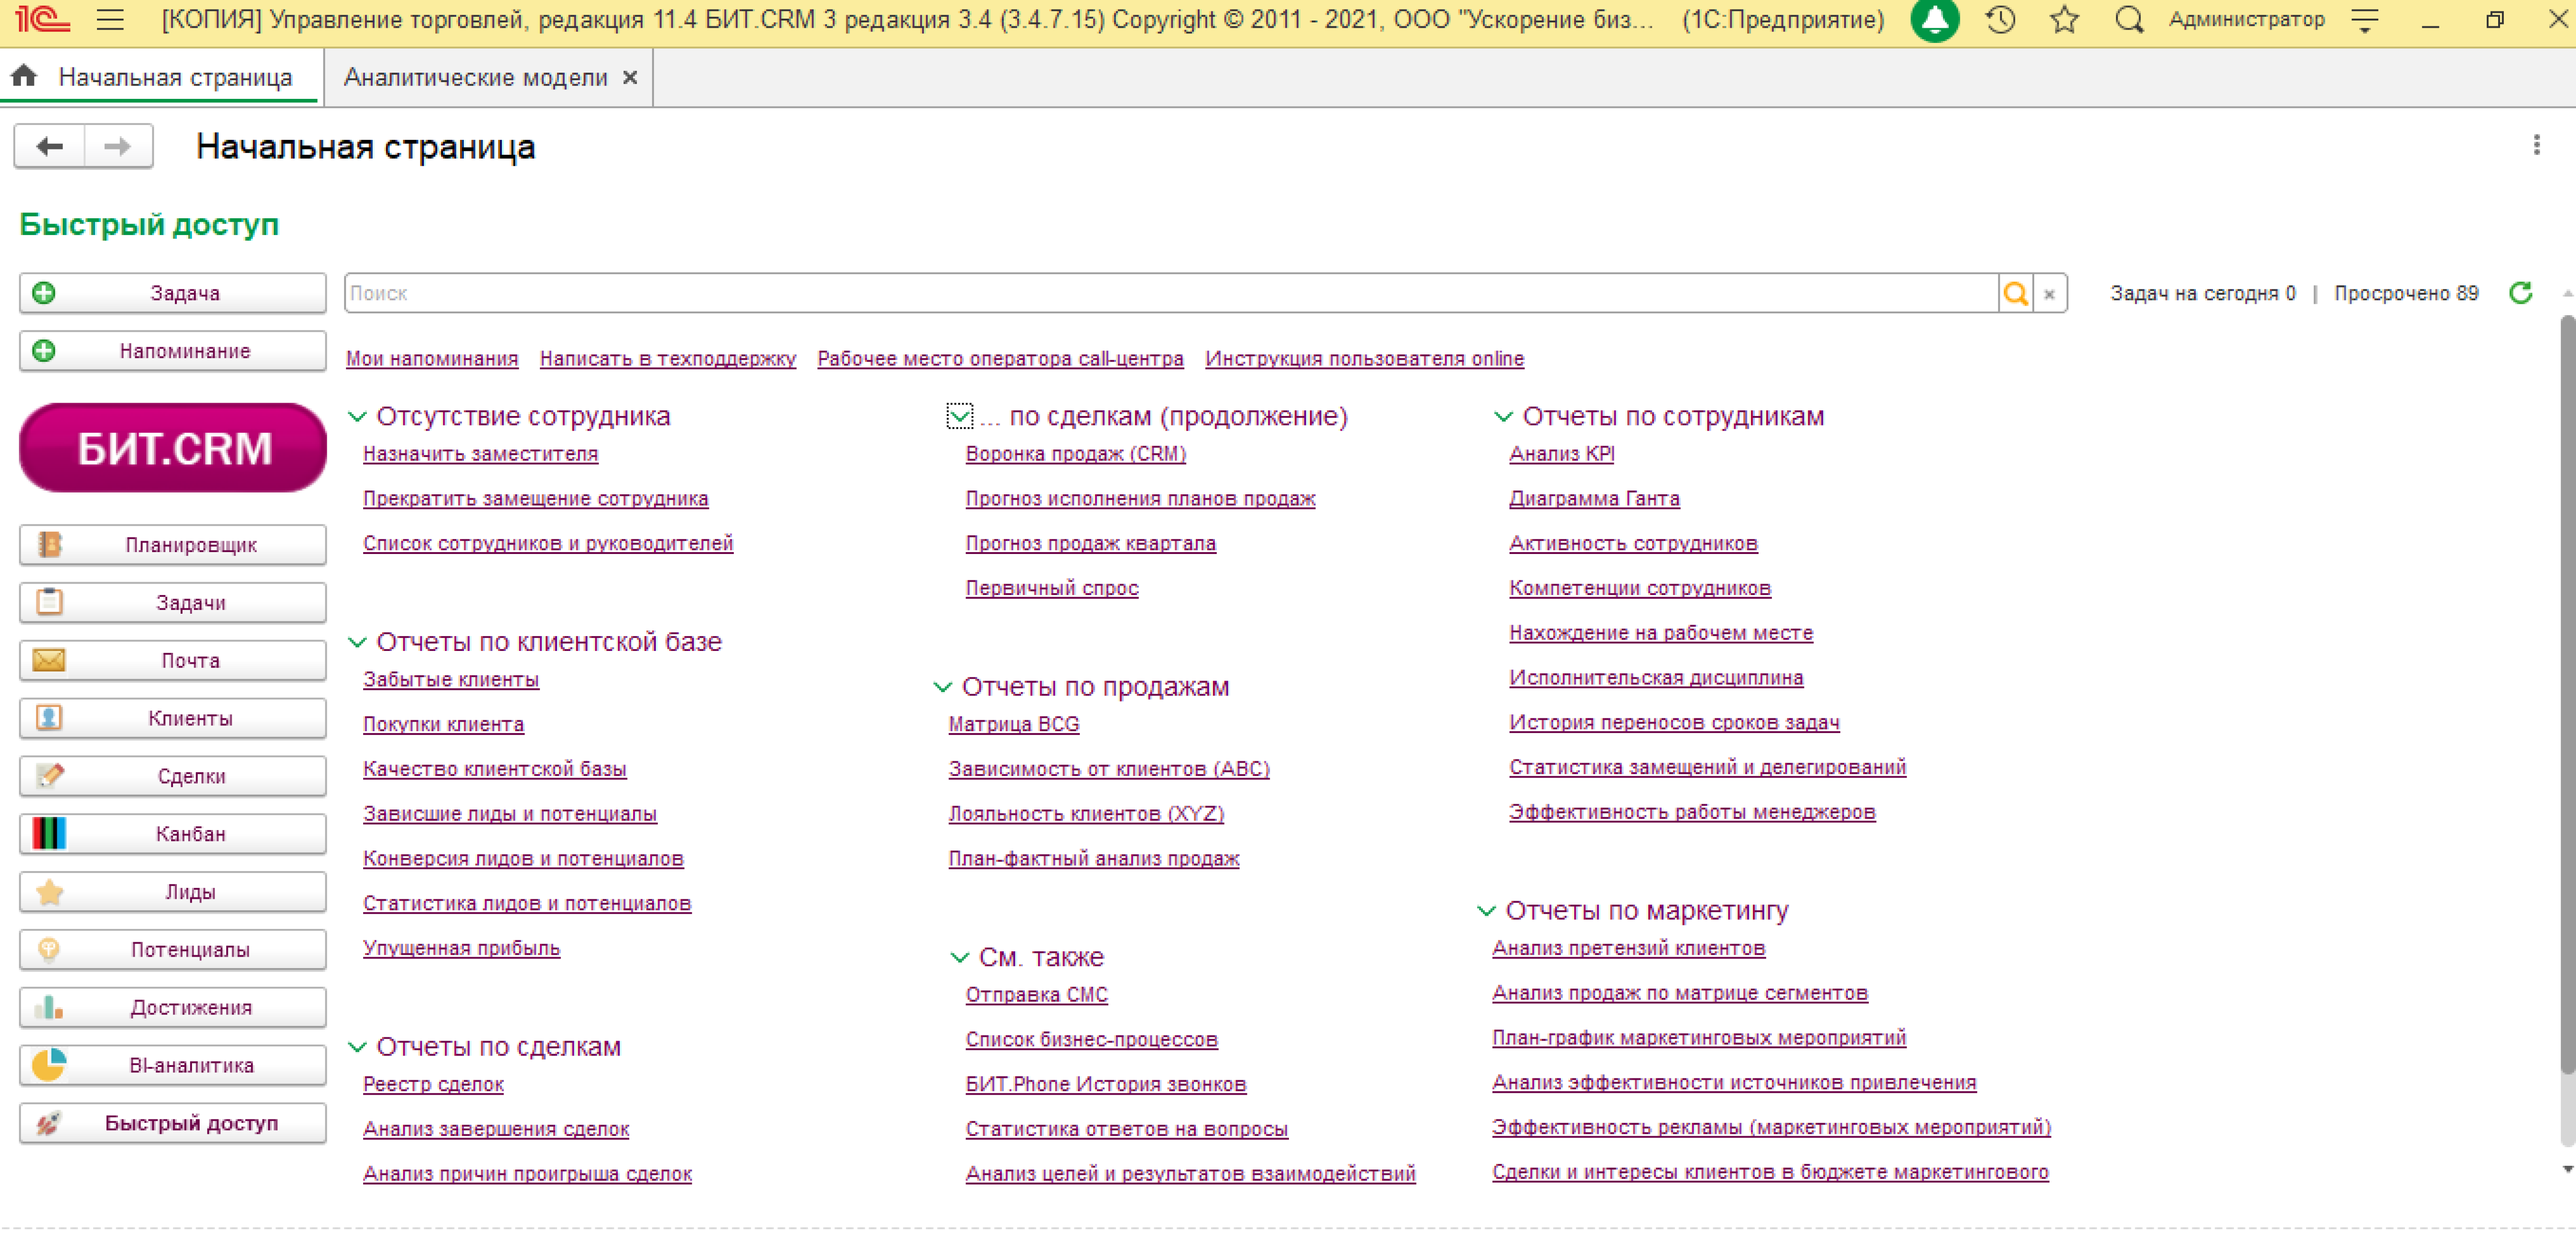Switch to Аналитические модели tab
This screenshot has width=2576, height=1236.
point(475,78)
